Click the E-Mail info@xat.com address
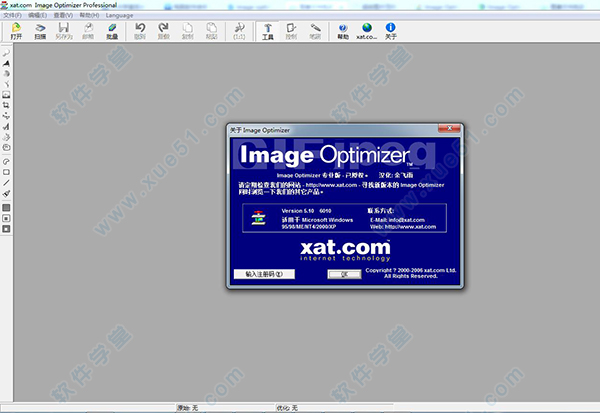The image size is (600, 413). coord(397,220)
